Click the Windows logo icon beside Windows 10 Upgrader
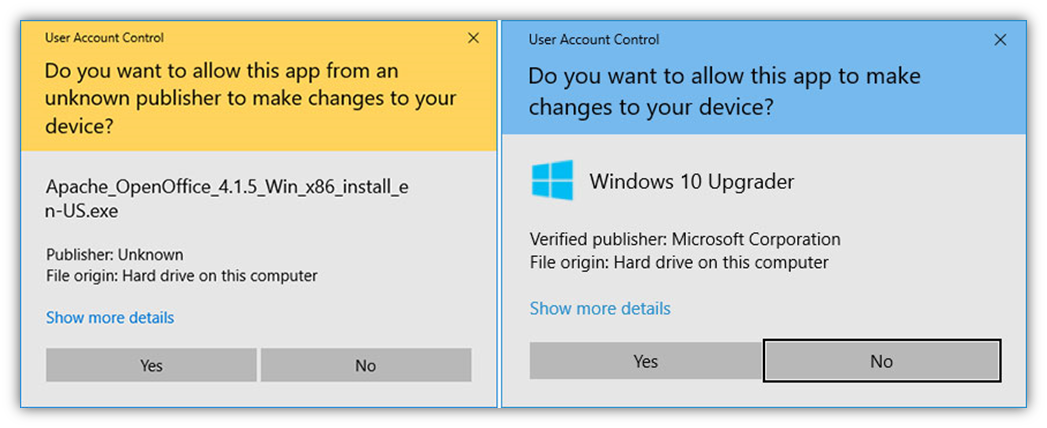This screenshot has width=1047, height=428. [x=552, y=180]
